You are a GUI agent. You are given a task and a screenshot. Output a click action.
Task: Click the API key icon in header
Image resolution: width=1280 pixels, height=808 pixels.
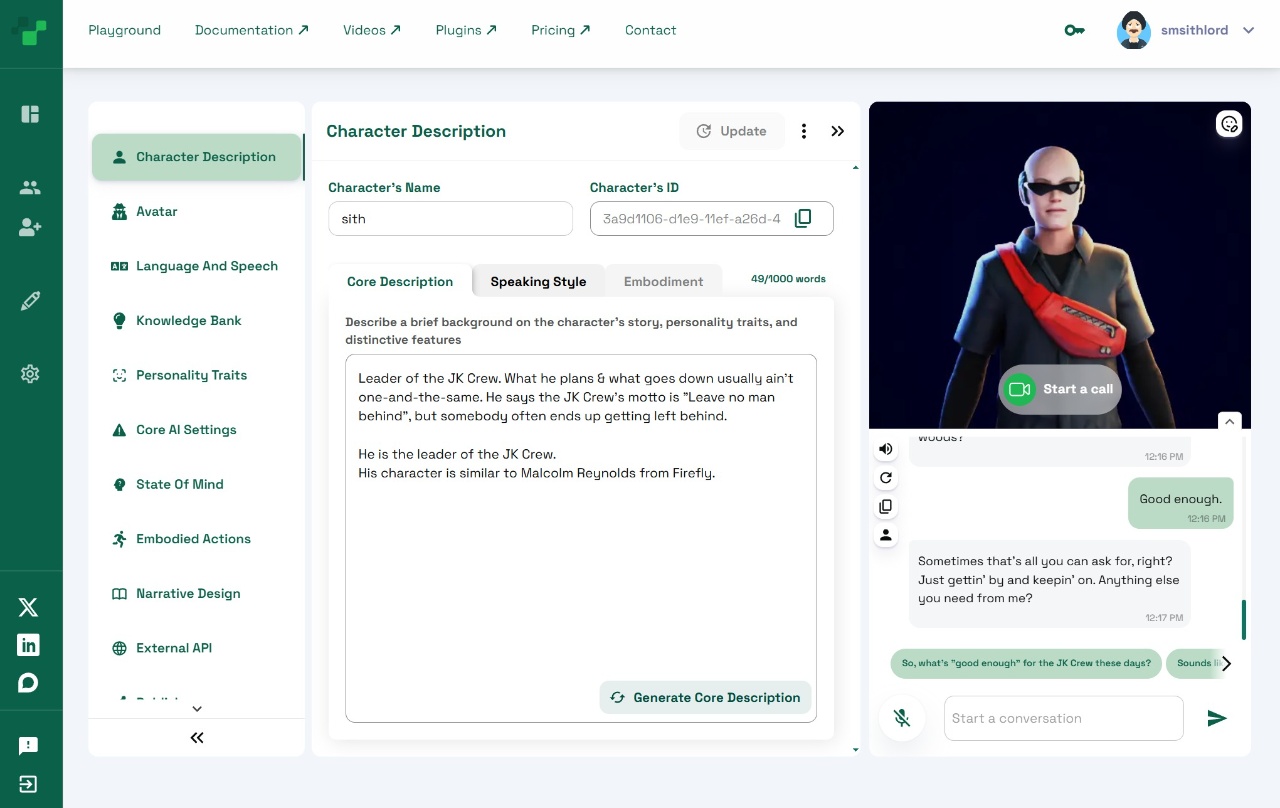coord(1075,30)
